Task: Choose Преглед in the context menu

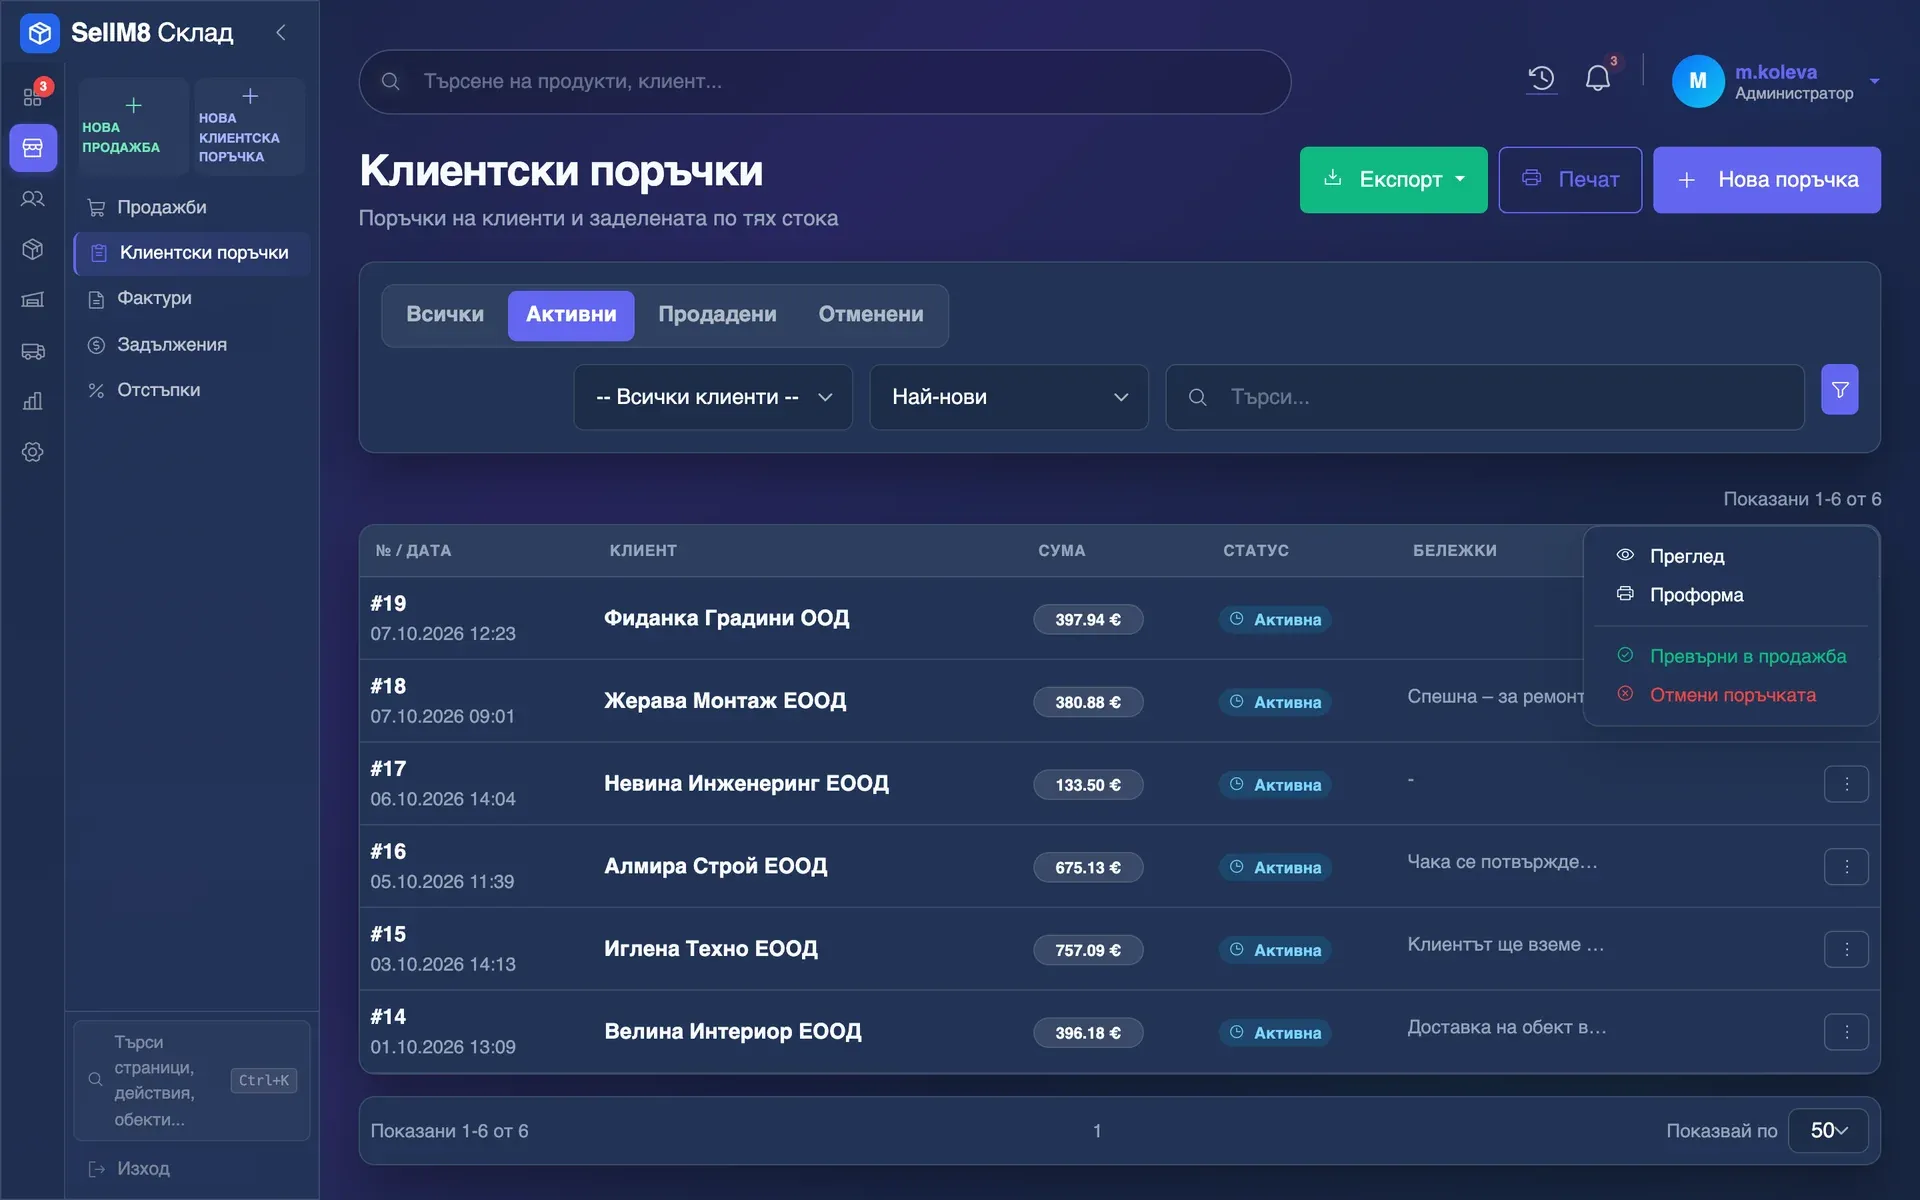Action: pos(1731,556)
